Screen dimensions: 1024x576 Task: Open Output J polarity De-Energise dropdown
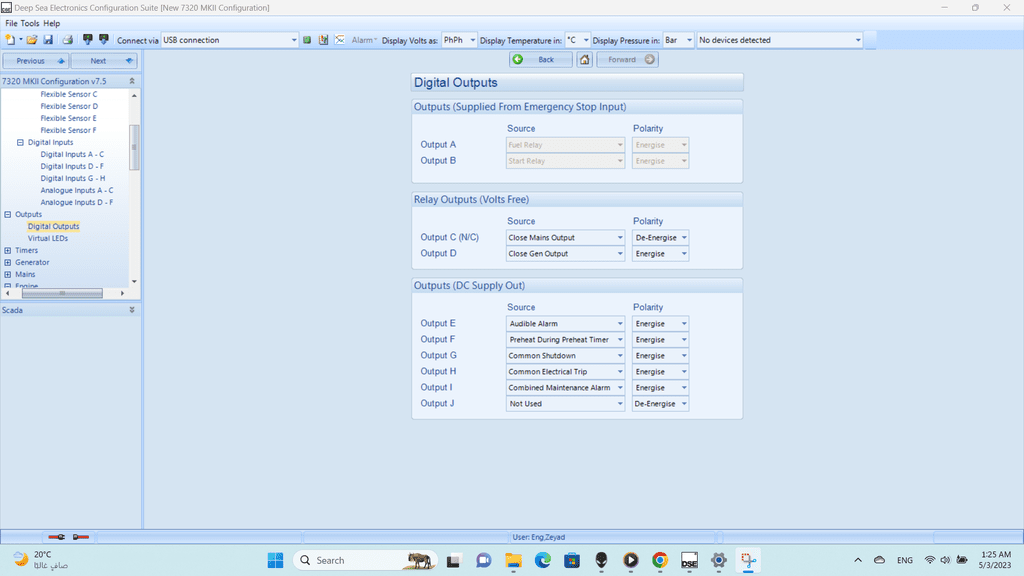[660, 404]
